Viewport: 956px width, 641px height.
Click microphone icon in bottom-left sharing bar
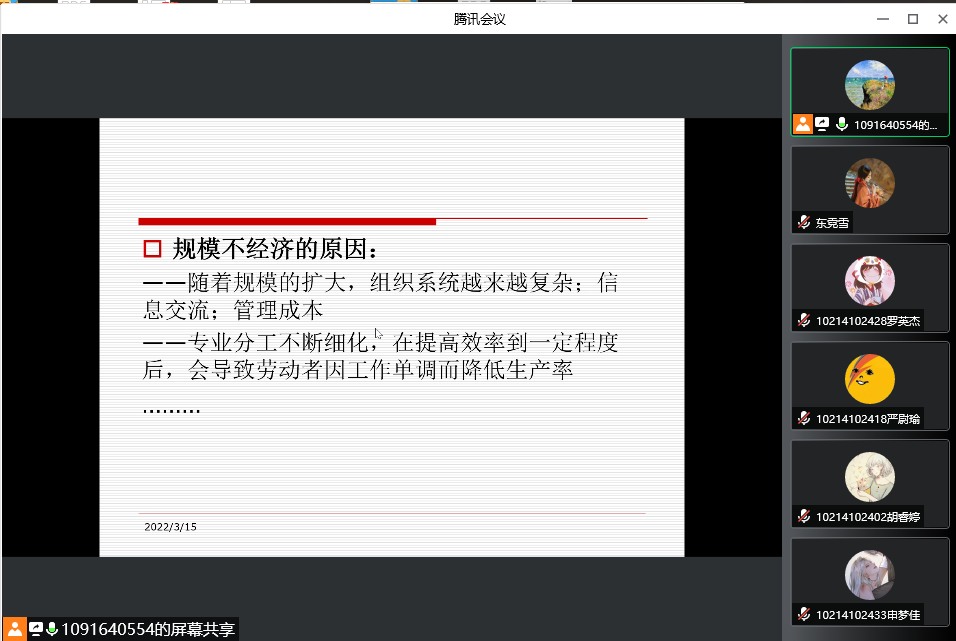coord(52,629)
